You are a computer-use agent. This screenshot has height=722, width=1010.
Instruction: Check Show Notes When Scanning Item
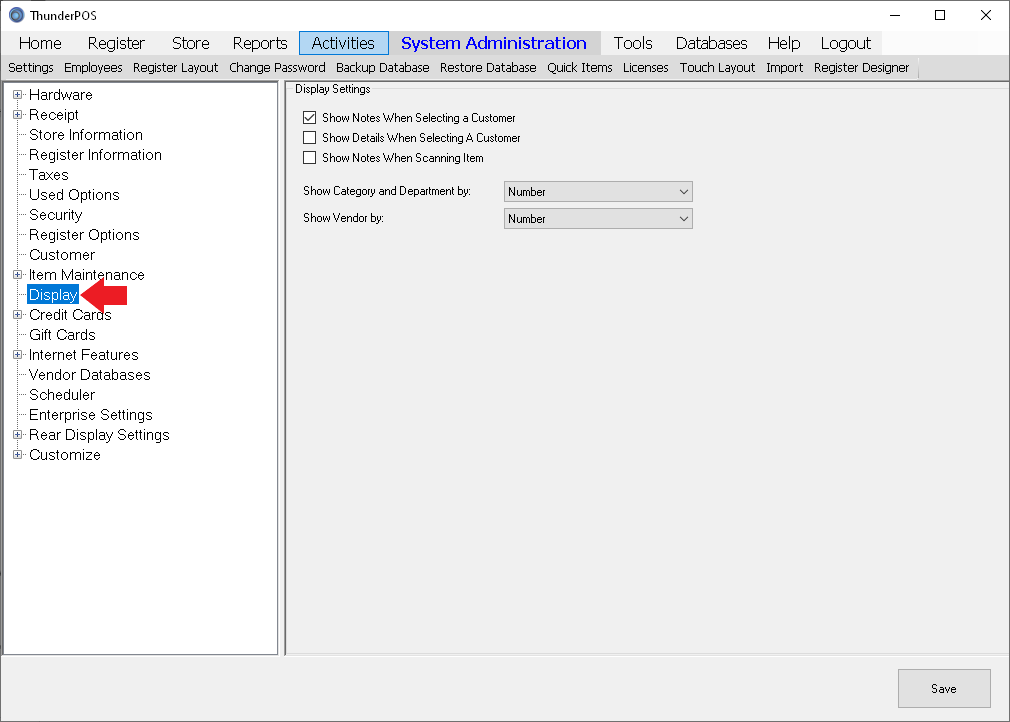pyautogui.click(x=310, y=158)
